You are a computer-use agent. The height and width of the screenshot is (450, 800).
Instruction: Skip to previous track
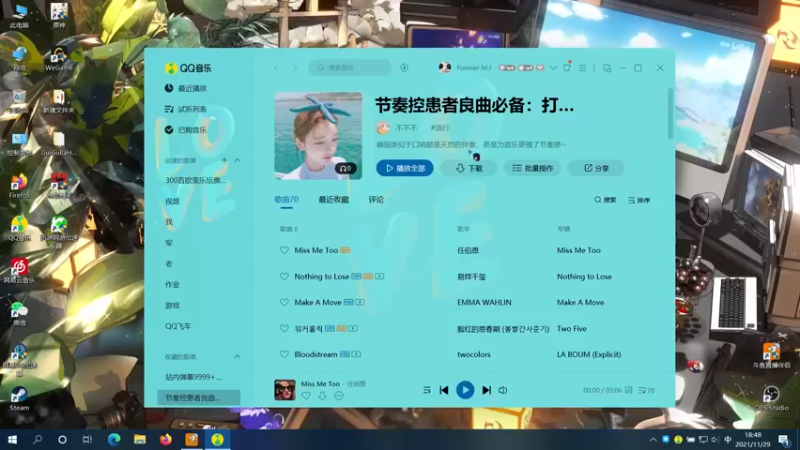point(444,390)
